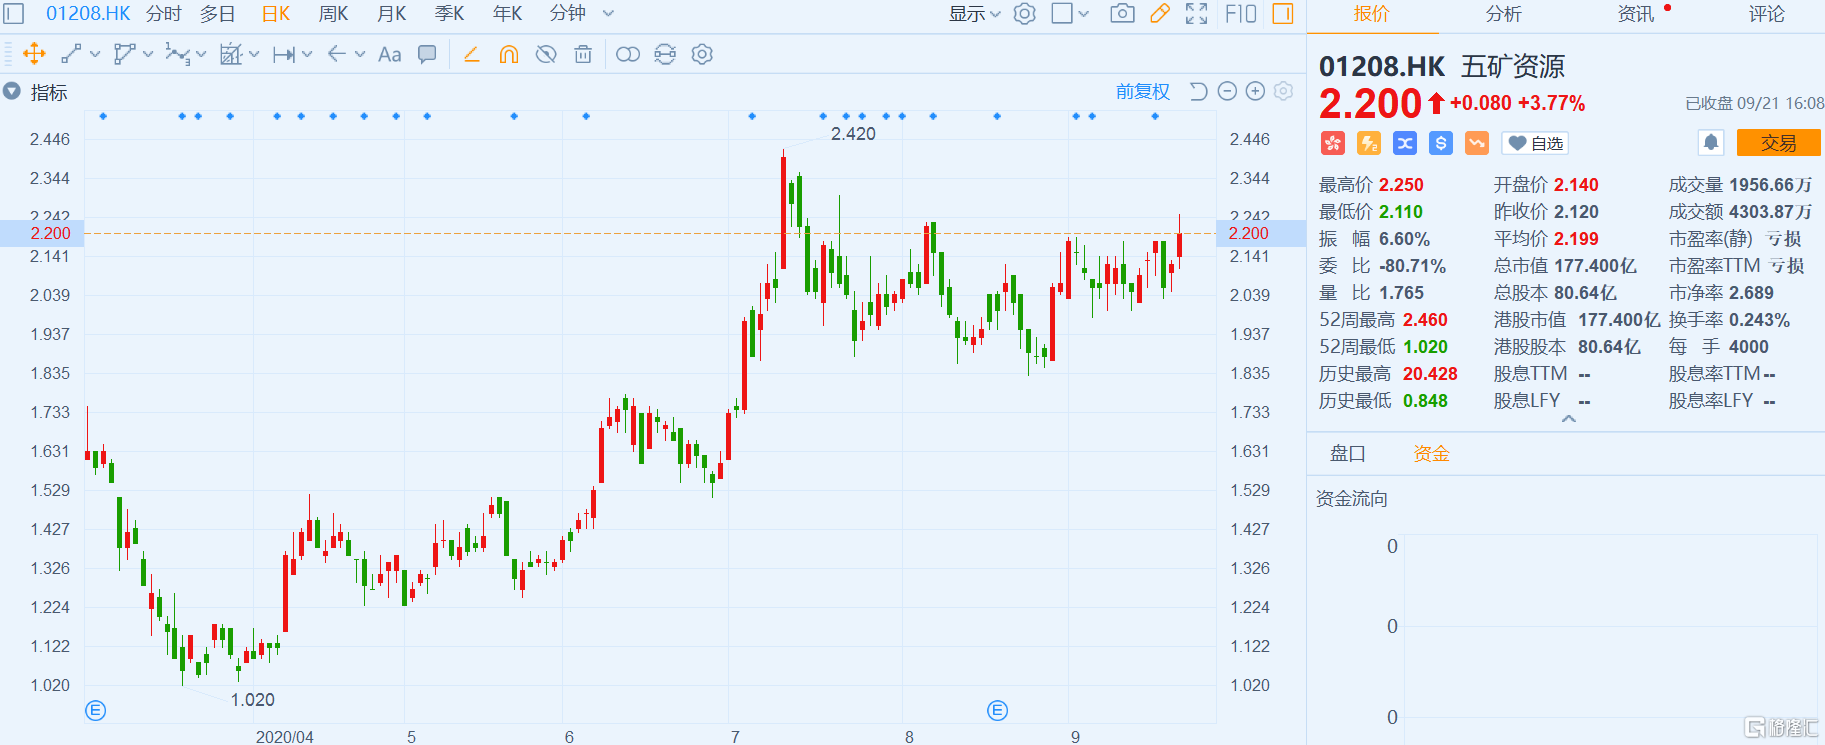This screenshot has height=745, width=1825.
Task: Open the 评论 comments tab
Action: pyautogui.click(x=1766, y=14)
